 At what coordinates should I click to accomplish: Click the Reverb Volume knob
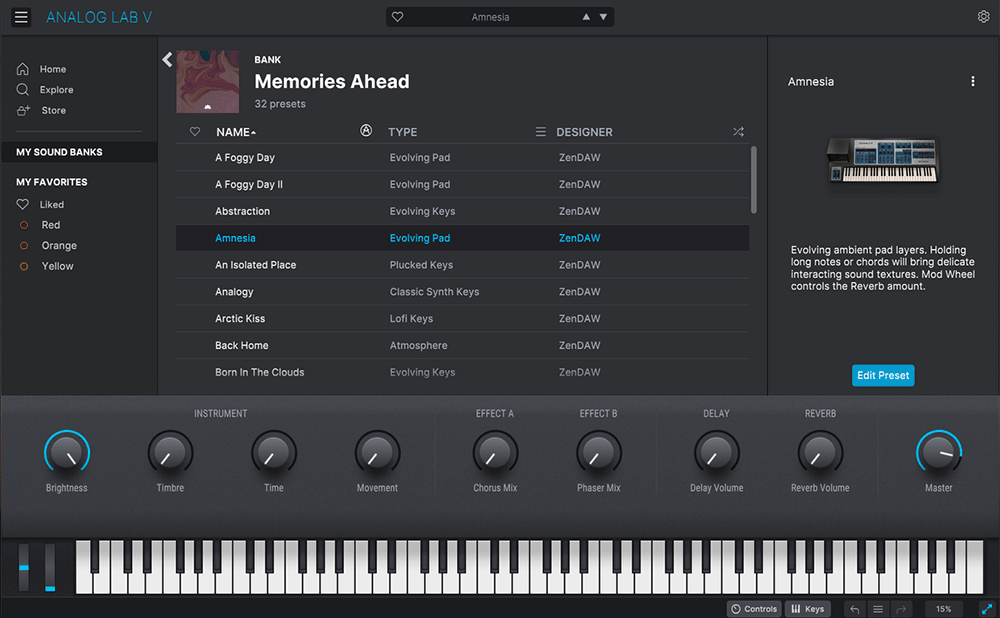point(820,453)
